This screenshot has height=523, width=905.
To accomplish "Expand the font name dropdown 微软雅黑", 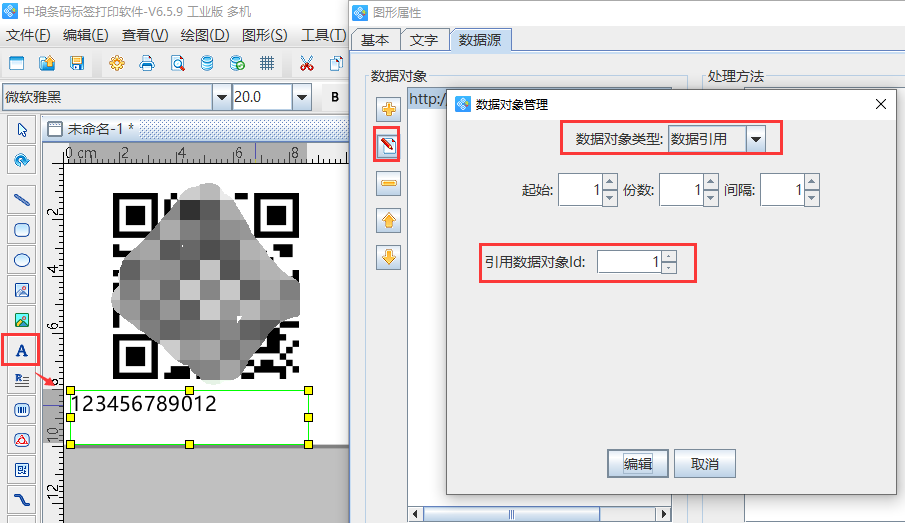I will (x=221, y=97).
